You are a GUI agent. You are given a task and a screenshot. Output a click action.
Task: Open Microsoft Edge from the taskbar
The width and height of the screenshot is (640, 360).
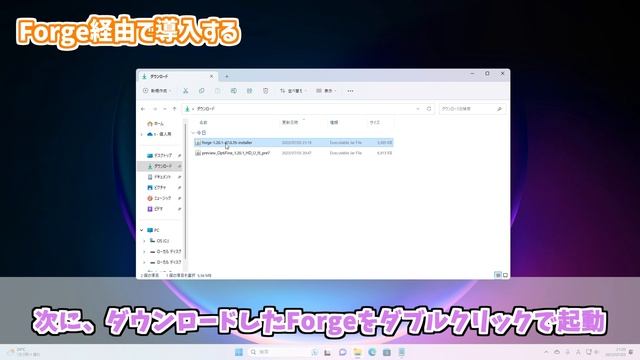tap(372, 352)
